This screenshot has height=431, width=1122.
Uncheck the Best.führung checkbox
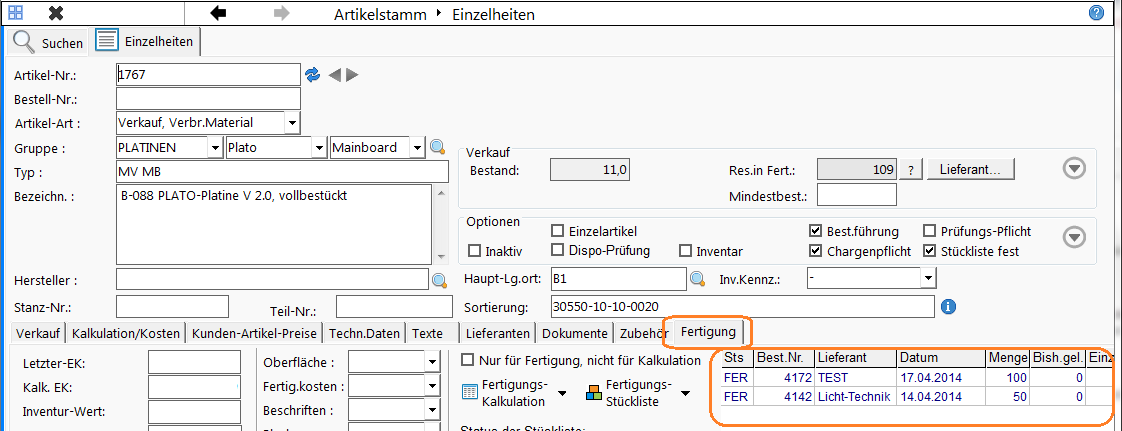(x=815, y=231)
